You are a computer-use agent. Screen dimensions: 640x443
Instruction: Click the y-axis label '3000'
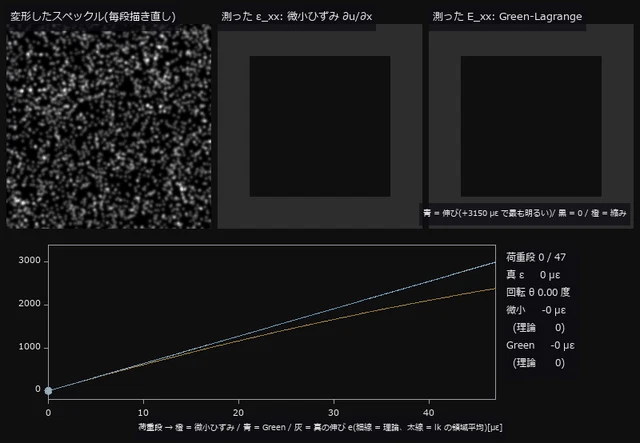pos(29,260)
